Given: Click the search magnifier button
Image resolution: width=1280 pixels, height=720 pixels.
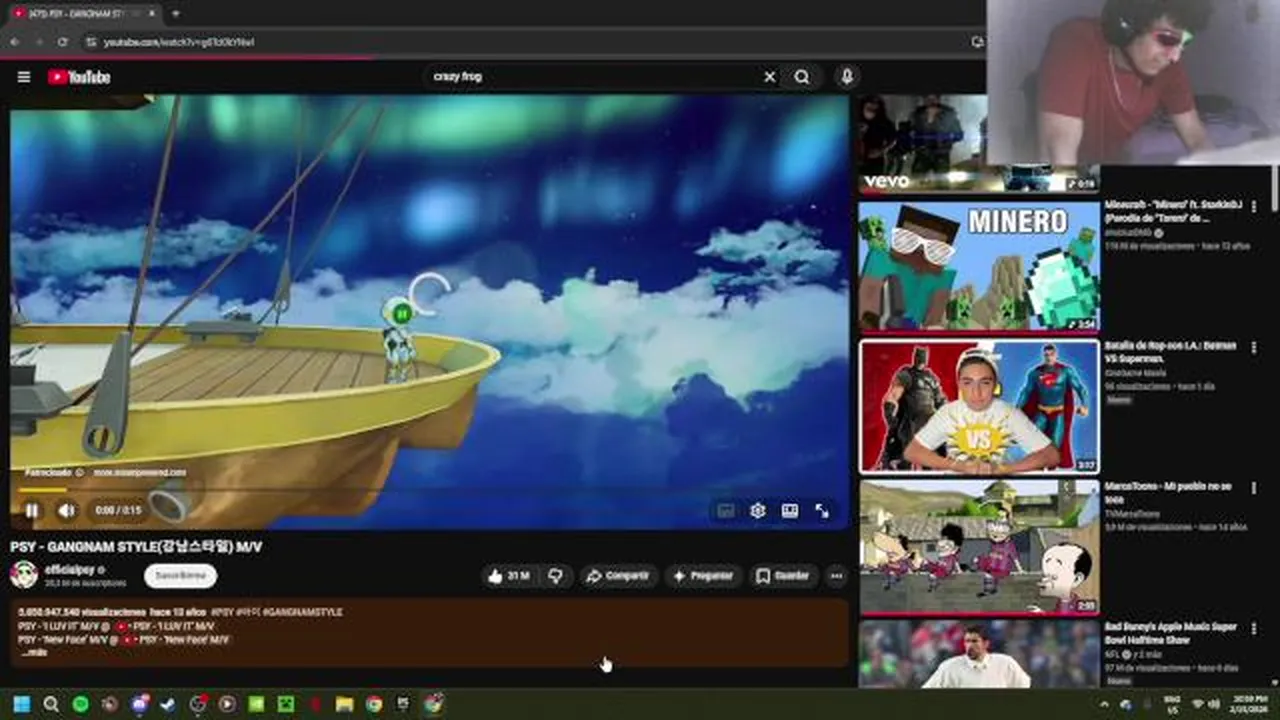Looking at the screenshot, I should (802, 77).
